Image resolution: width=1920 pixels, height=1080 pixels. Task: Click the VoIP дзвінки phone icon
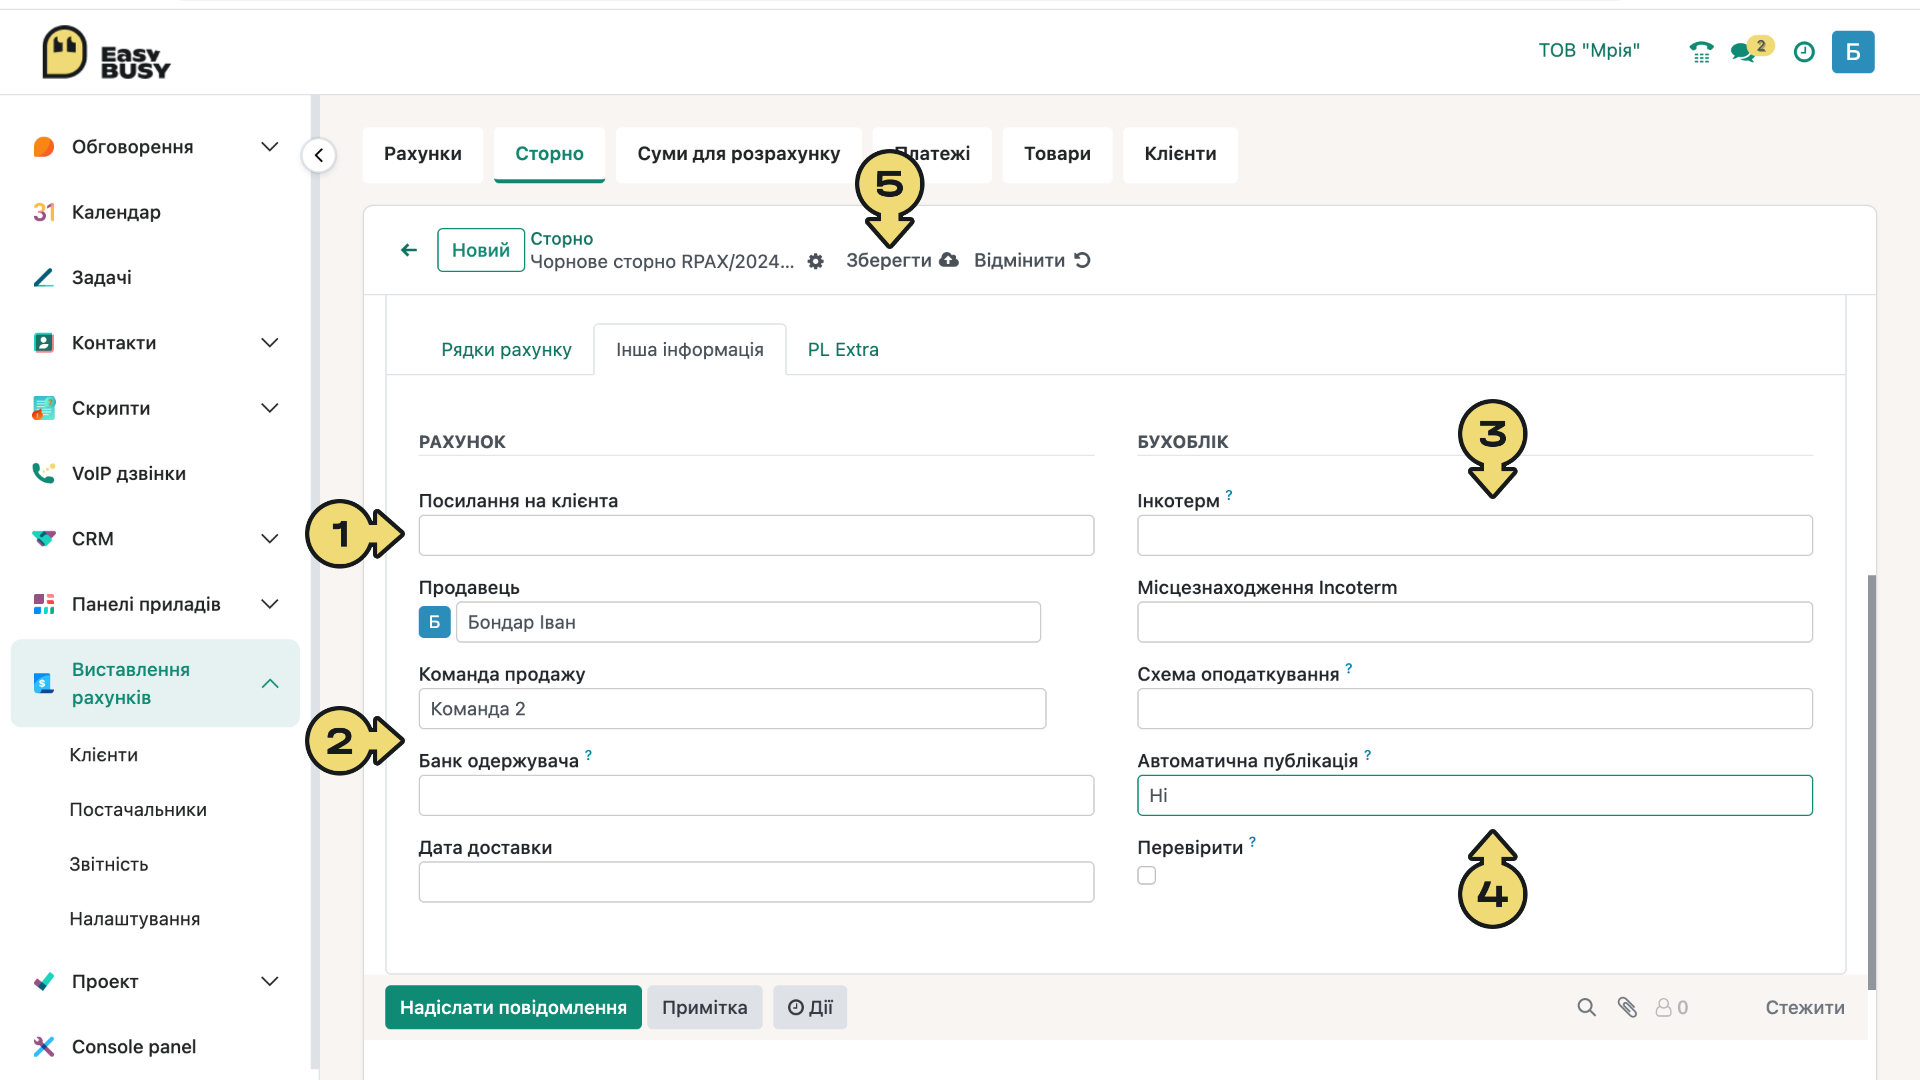43,473
